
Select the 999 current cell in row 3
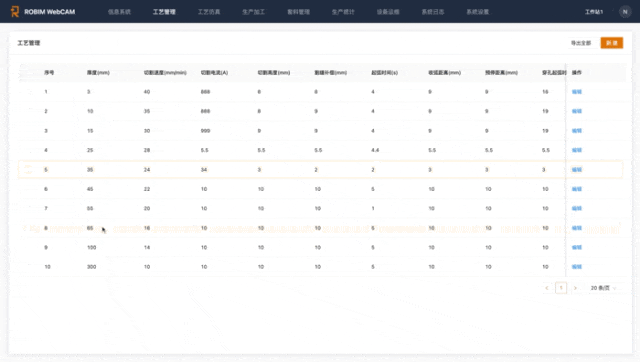(205, 131)
